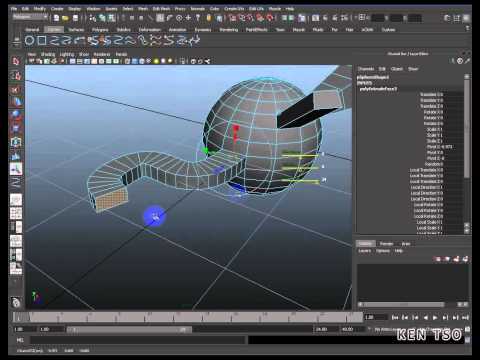Click the MEL command line input
Screen dimensions: 480x360
pos(137,340)
